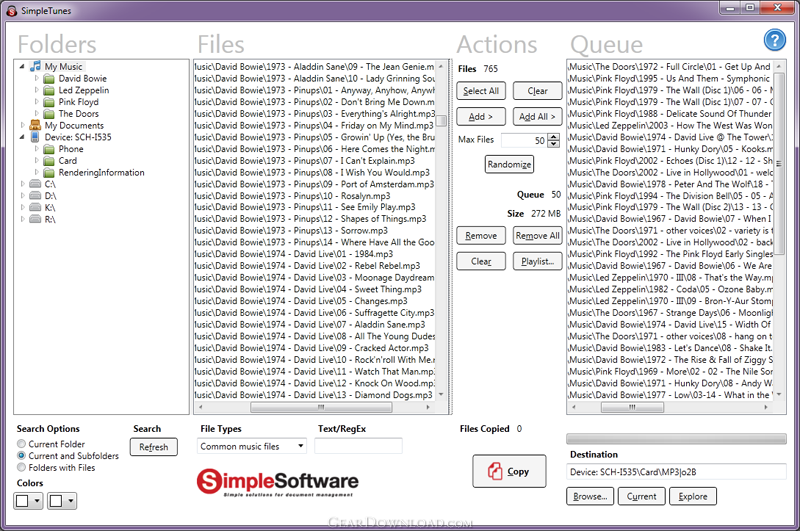
Task: Collapse the Device: SCH-I535 node
Action: click(22, 137)
